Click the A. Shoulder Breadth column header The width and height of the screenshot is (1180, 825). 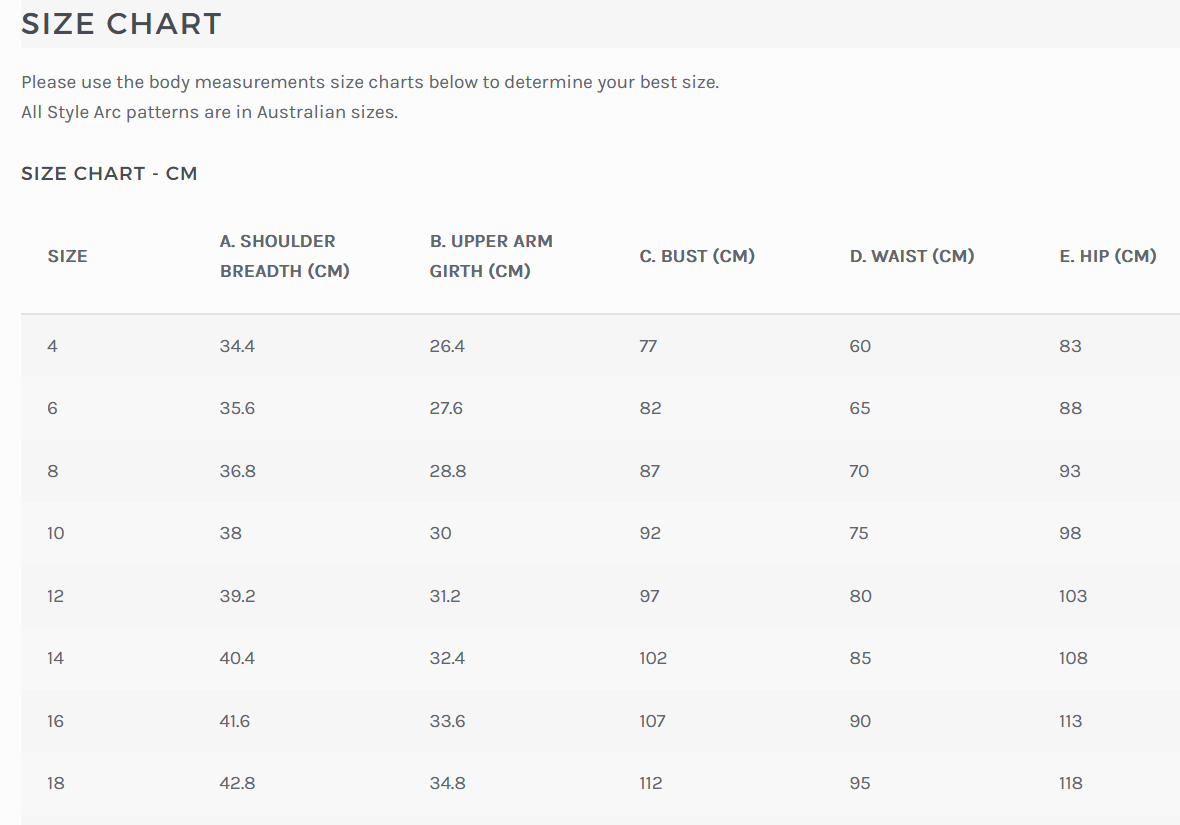[284, 256]
